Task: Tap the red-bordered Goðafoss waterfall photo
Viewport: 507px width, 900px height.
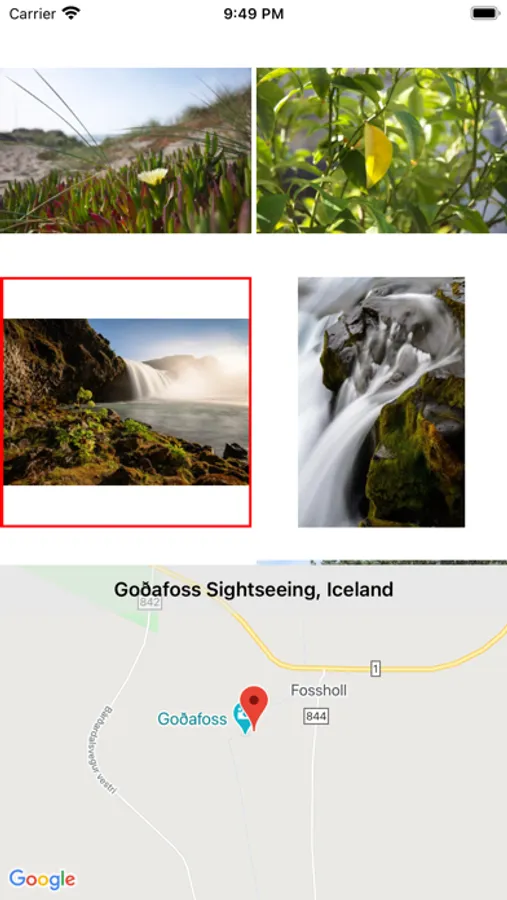Action: click(126, 402)
